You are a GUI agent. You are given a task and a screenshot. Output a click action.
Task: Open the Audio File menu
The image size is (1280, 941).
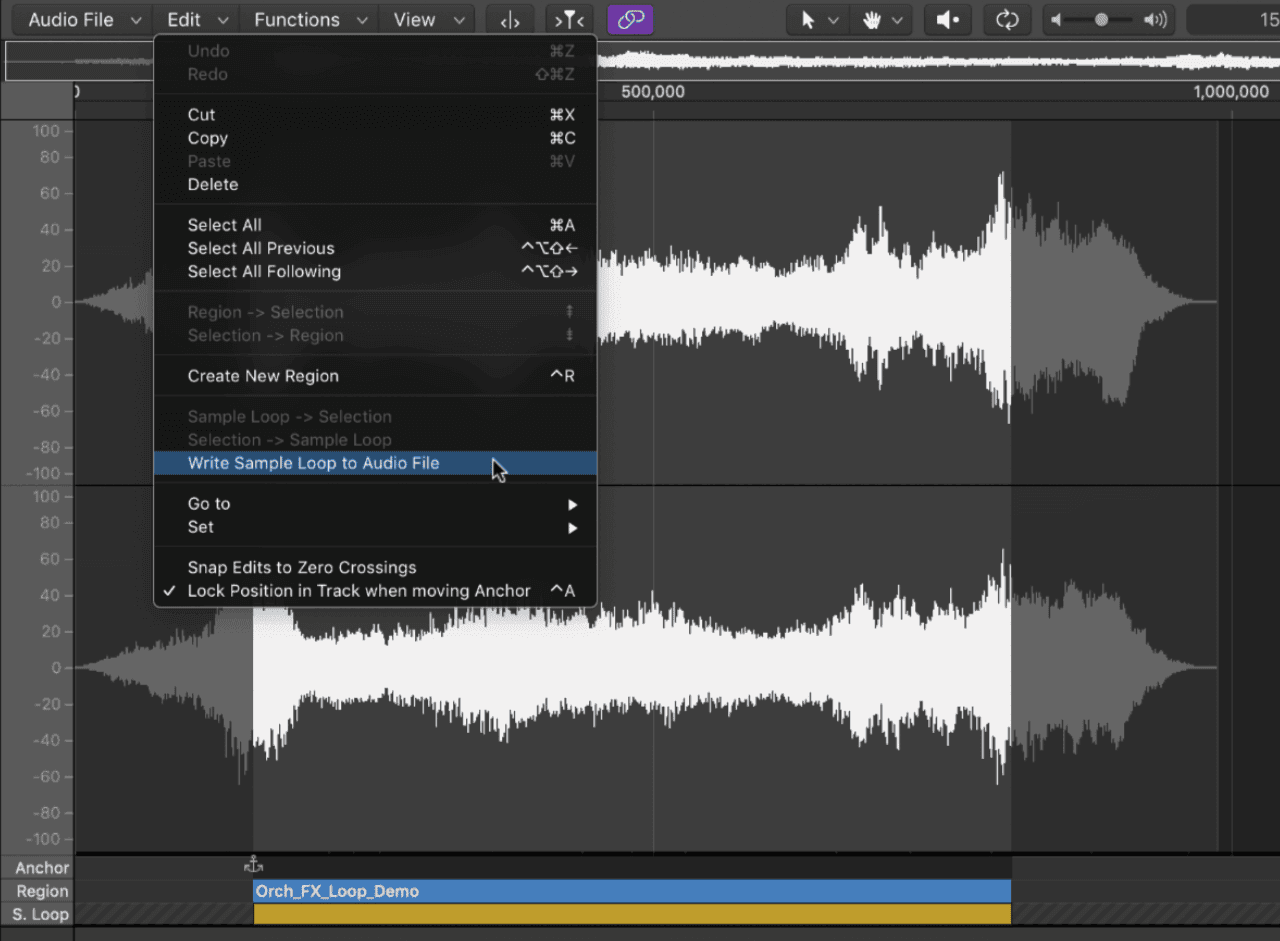coord(84,20)
